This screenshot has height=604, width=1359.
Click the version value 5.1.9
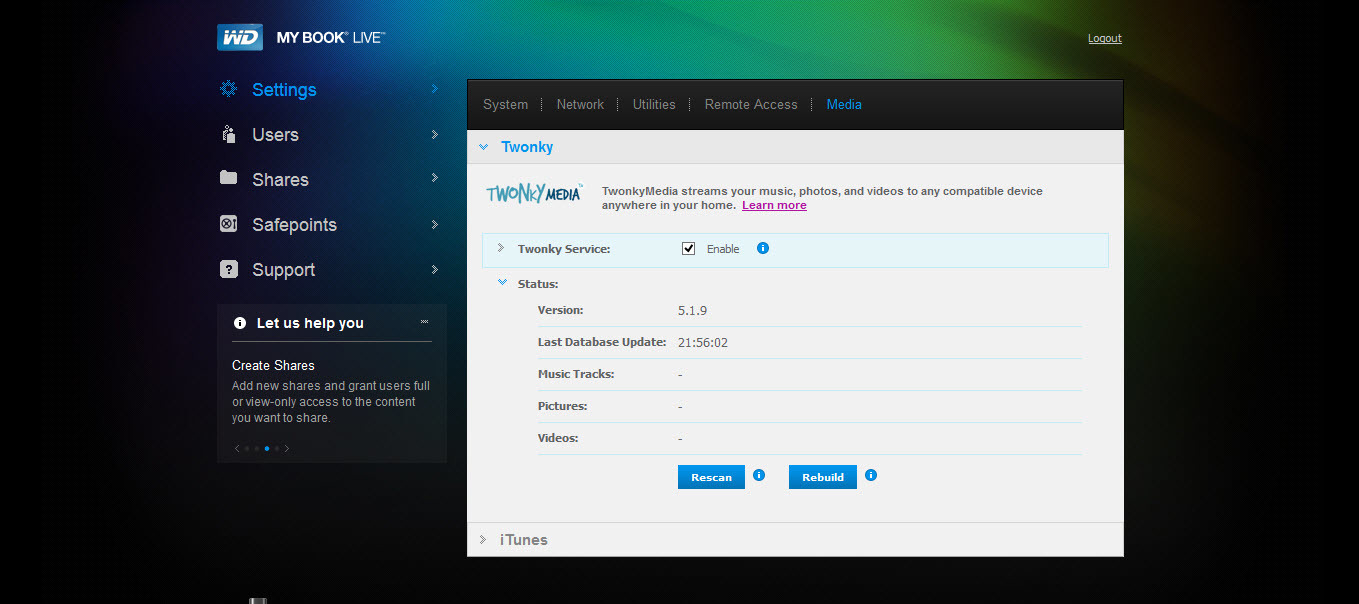pyautogui.click(x=692, y=310)
